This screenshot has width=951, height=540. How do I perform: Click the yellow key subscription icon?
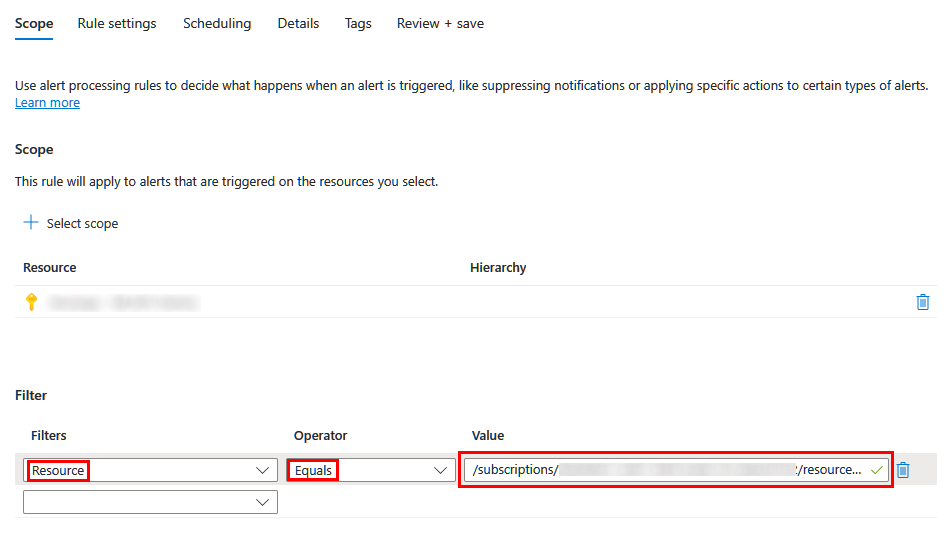click(x=31, y=302)
